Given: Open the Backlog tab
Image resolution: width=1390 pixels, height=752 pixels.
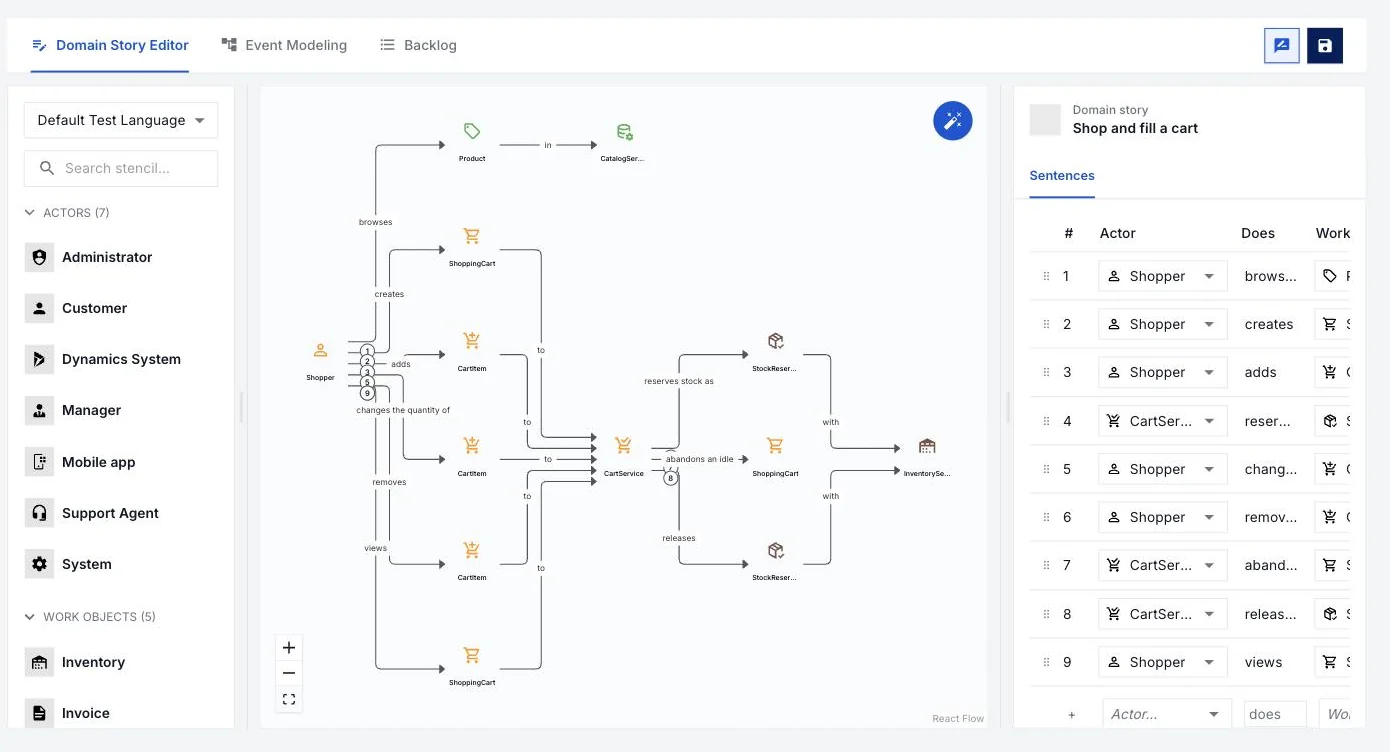Looking at the screenshot, I should (x=418, y=45).
